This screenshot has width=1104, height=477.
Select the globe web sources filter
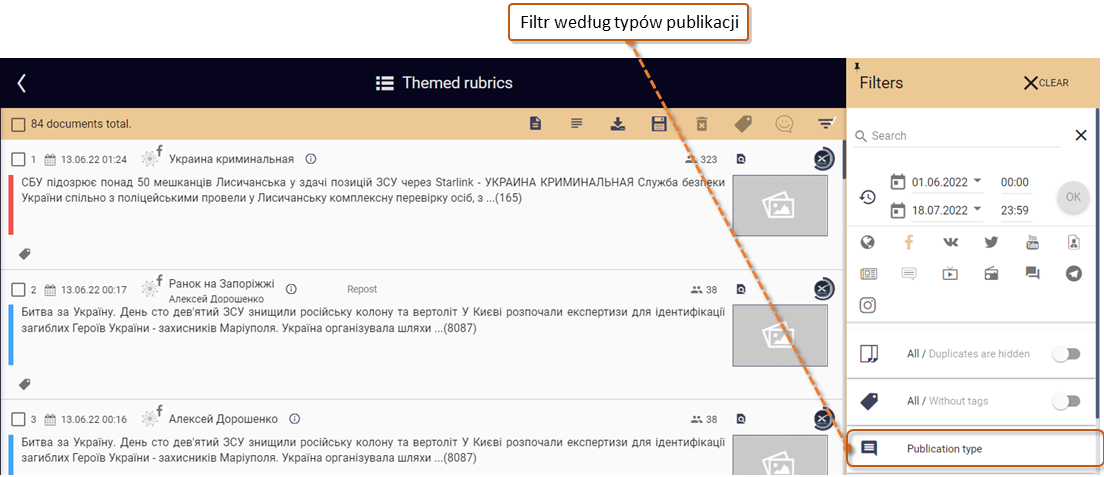868,242
